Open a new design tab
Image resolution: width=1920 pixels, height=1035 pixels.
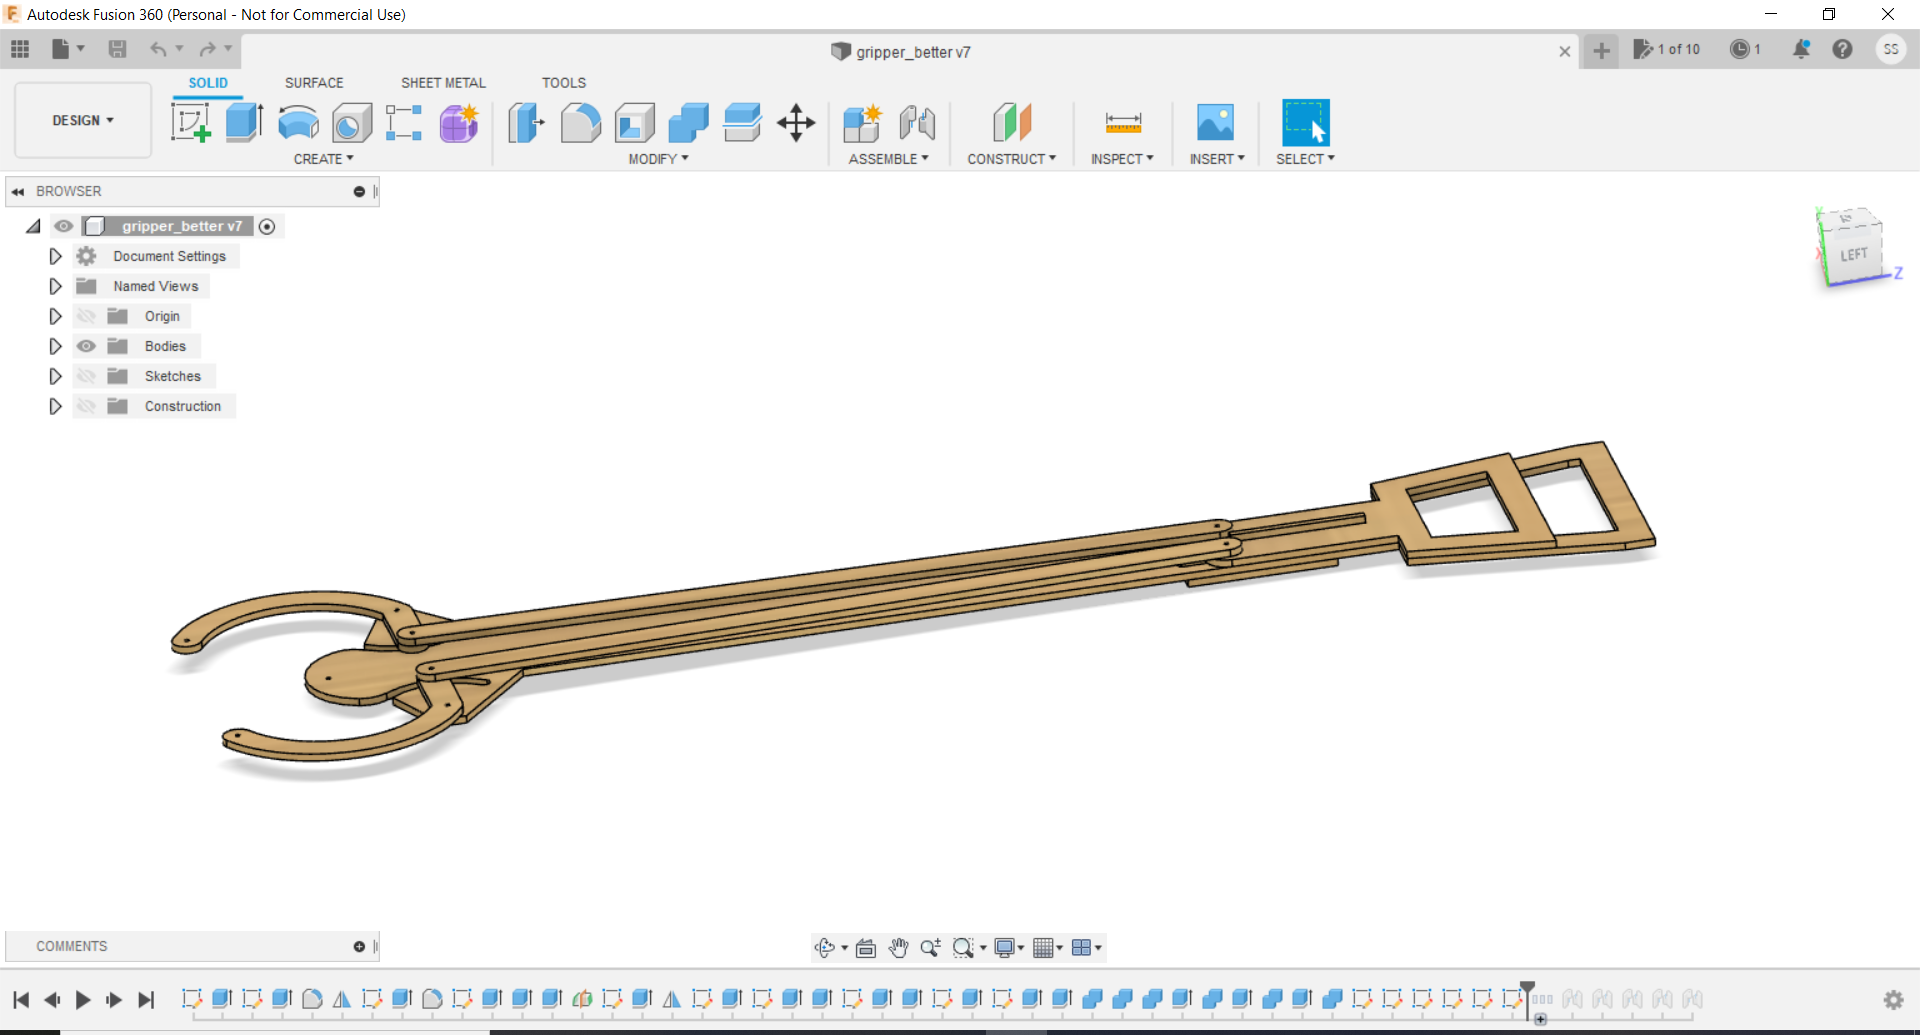1601,50
